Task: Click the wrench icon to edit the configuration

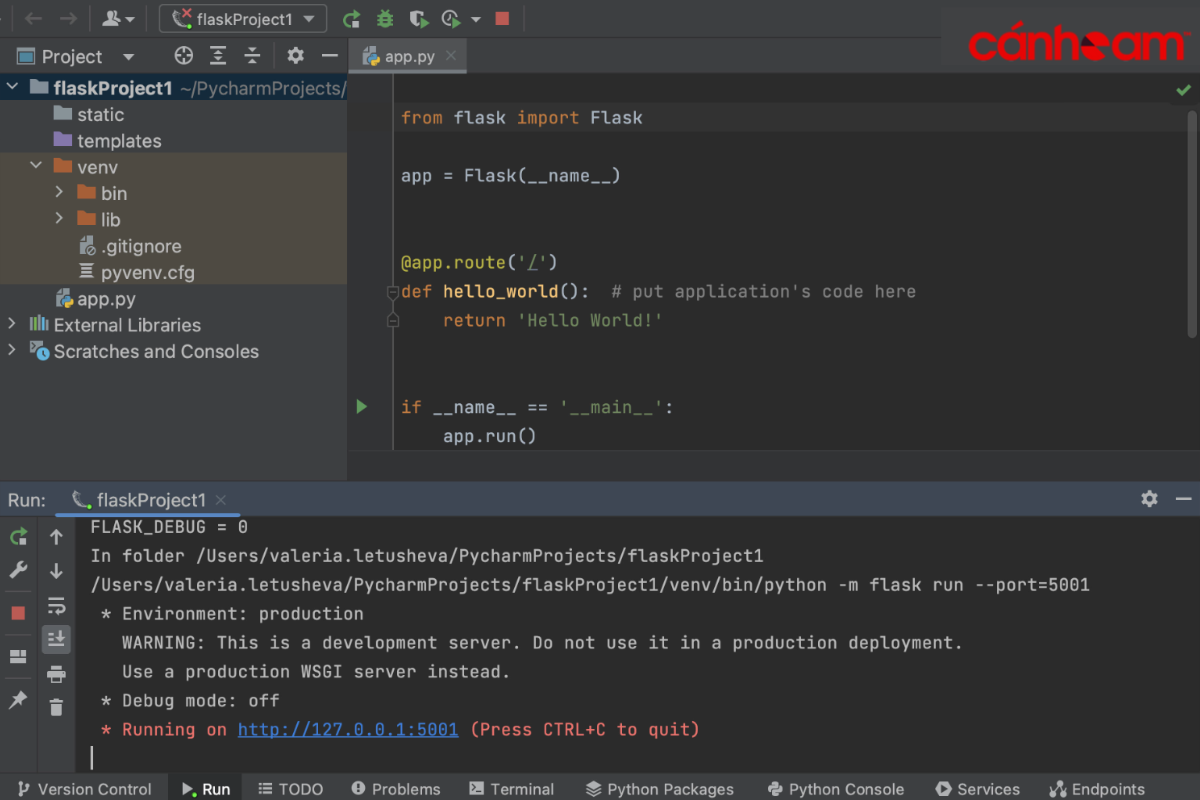Action: pyautogui.click(x=18, y=571)
